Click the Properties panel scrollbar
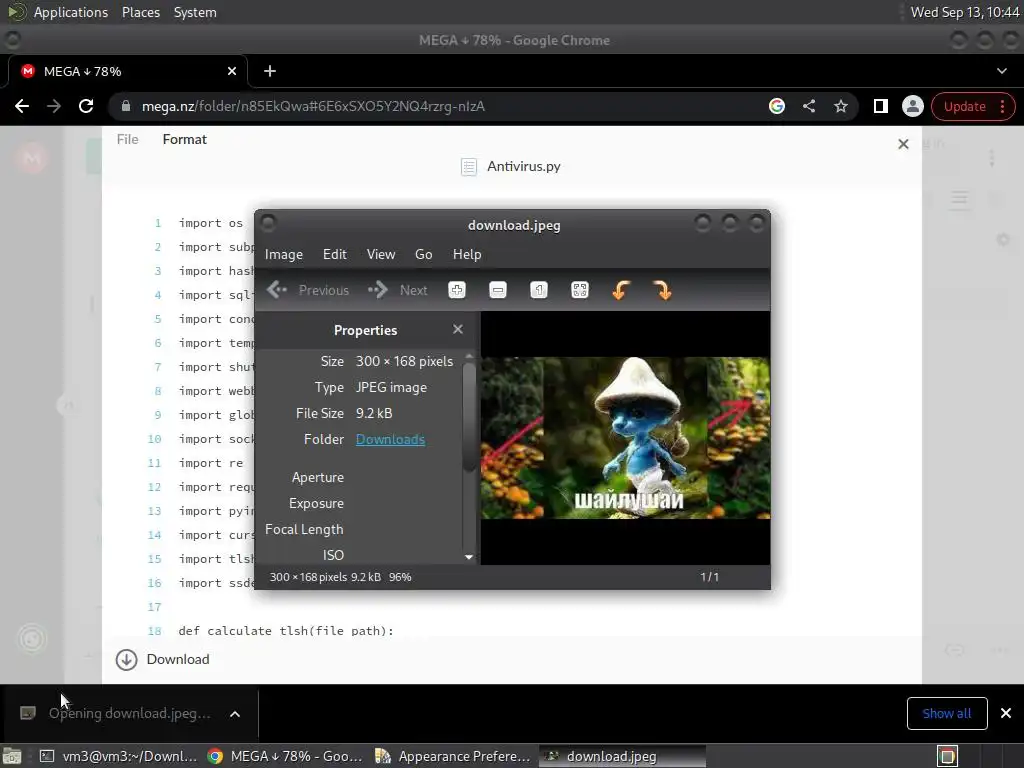1024x768 pixels. [469, 415]
